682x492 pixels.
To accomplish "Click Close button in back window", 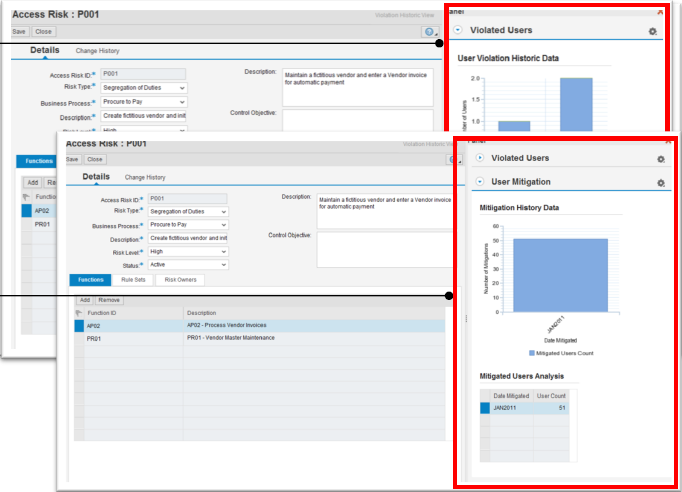I will pos(43,32).
